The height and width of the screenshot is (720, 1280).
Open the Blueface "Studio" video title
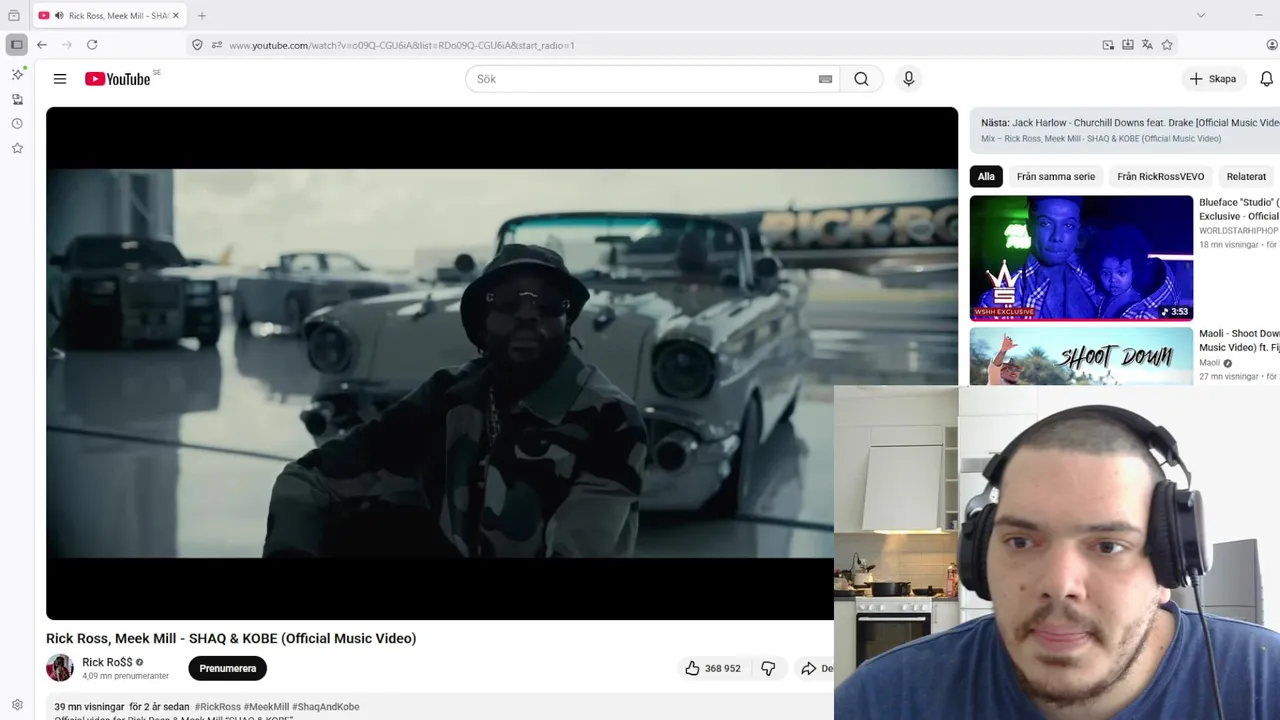[x=1239, y=209]
